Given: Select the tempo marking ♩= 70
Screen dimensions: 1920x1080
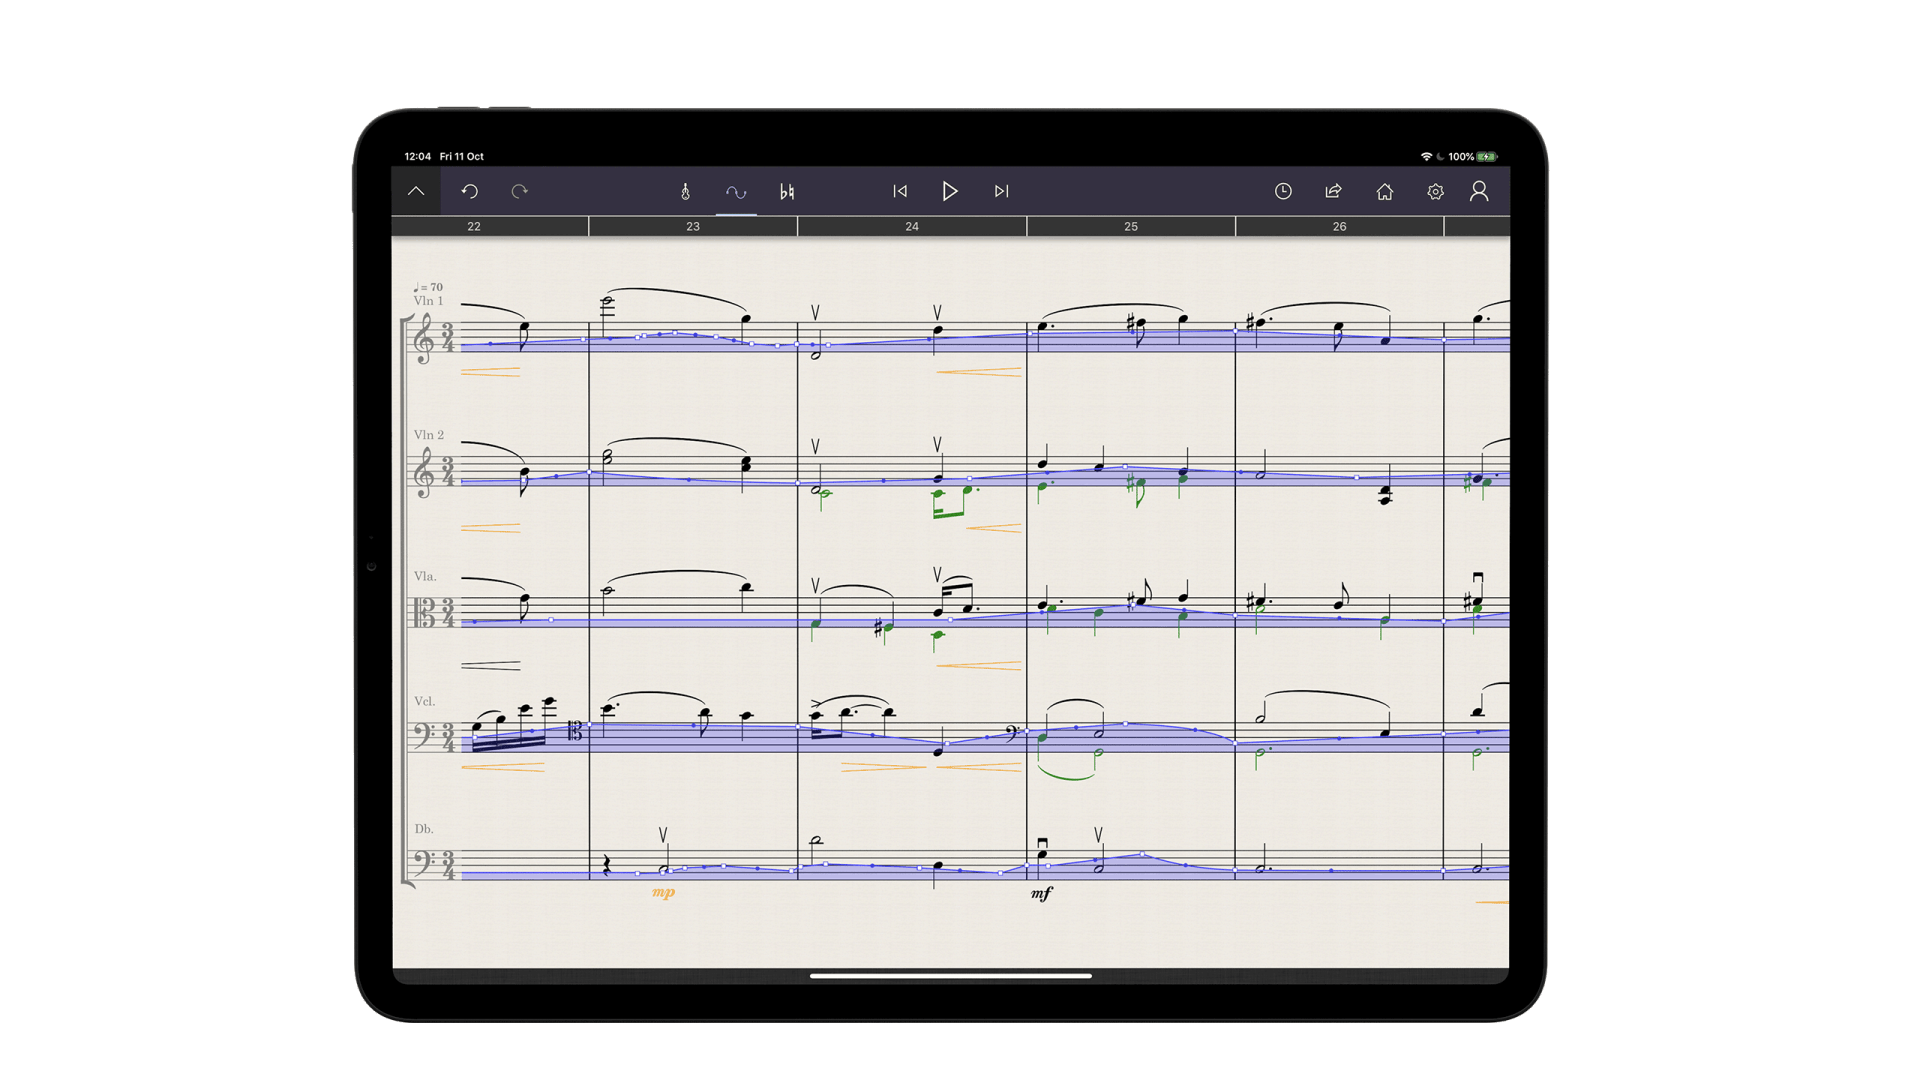Looking at the screenshot, I should point(428,287).
